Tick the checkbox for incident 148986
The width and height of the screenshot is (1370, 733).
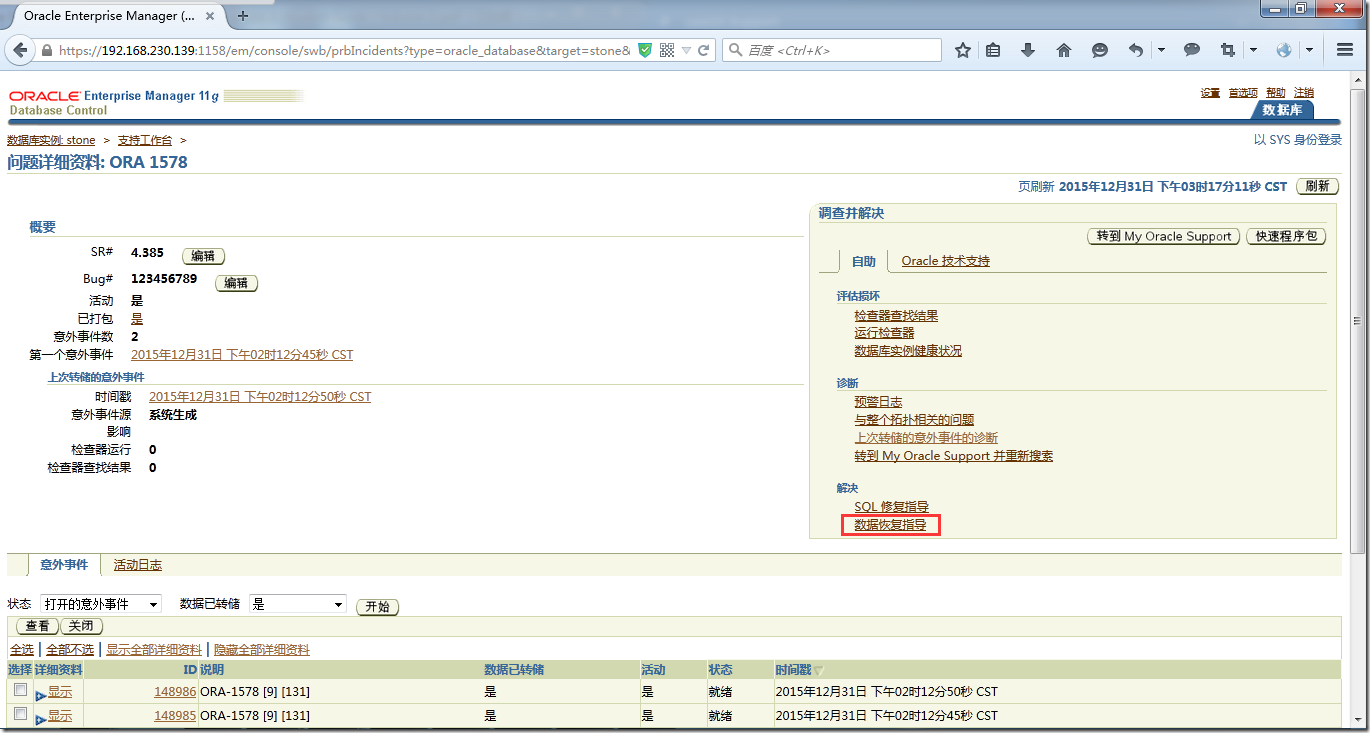click(20, 690)
